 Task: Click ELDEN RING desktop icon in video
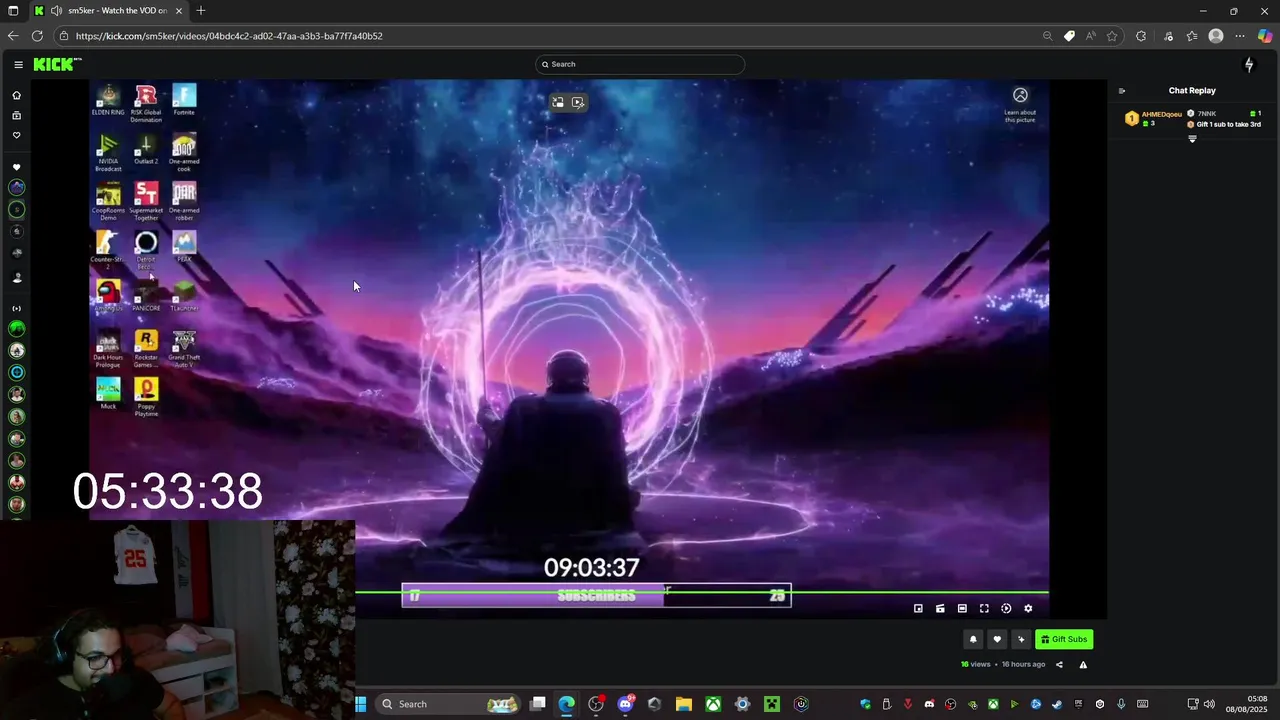pyautogui.click(x=108, y=100)
